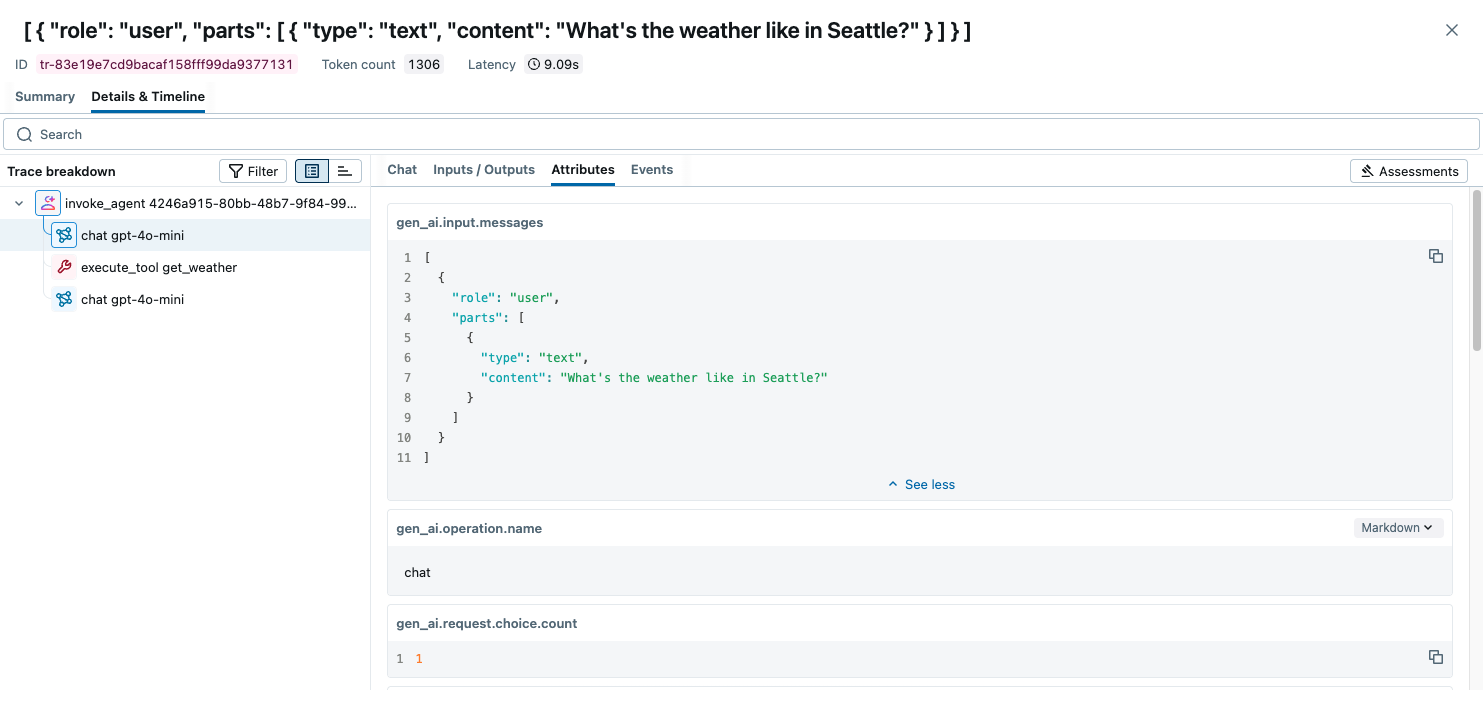
Task: Switch to timeline bar view toggle
Action: tap(345, 171)
